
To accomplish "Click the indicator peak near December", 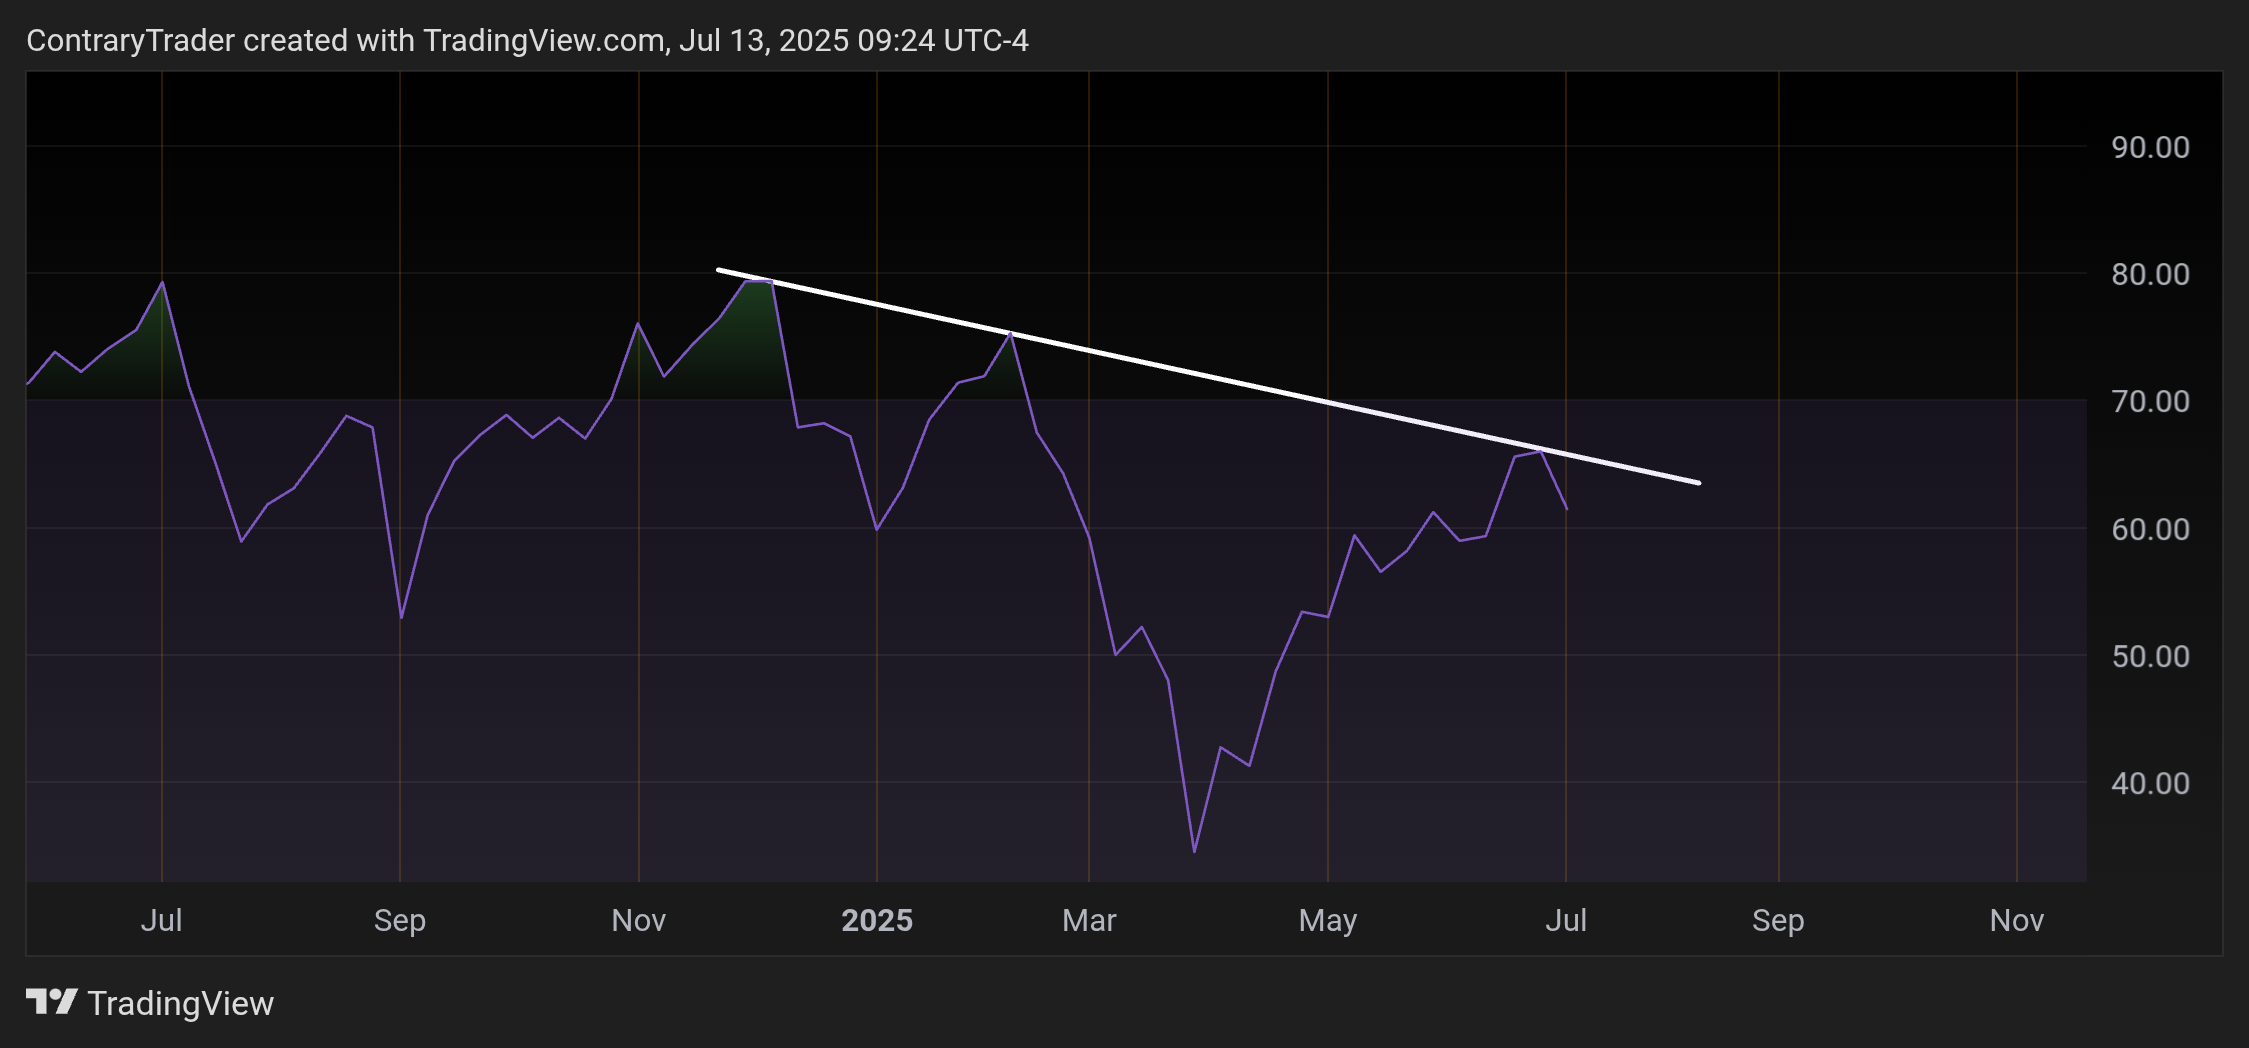I will (x=758, y=281).
